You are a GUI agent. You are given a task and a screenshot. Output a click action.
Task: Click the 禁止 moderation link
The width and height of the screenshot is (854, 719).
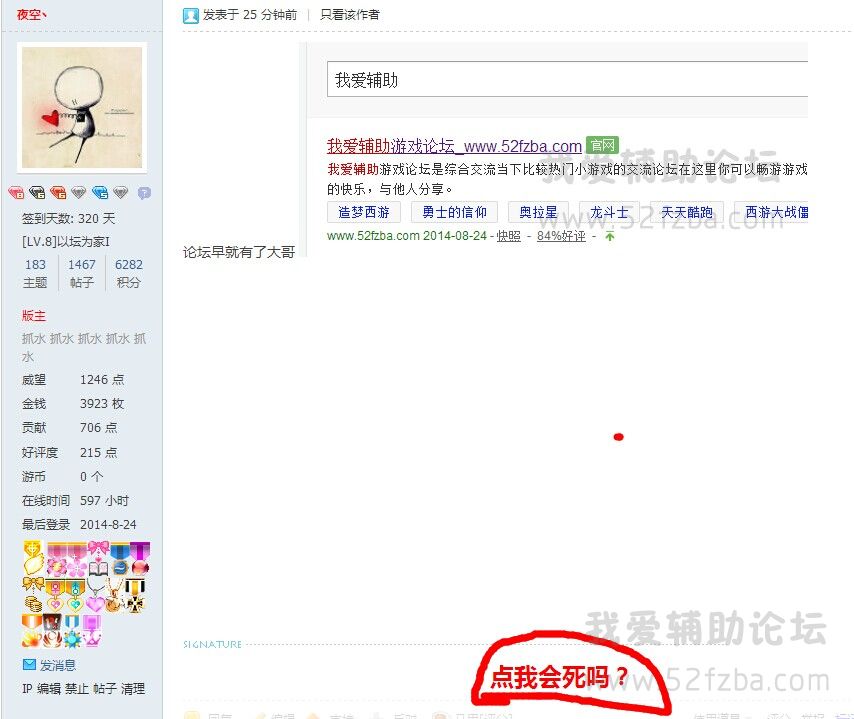pos(77,689)
